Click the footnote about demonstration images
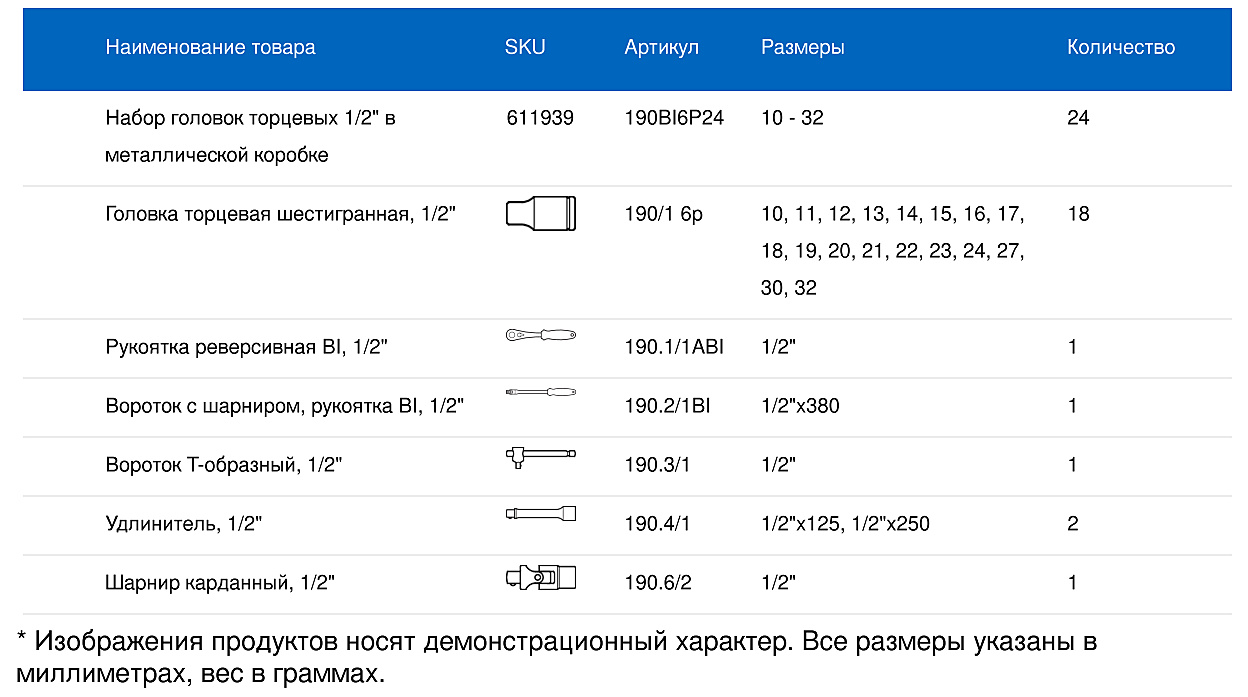This screenshot has height=697, width=1248. [559, 657]
